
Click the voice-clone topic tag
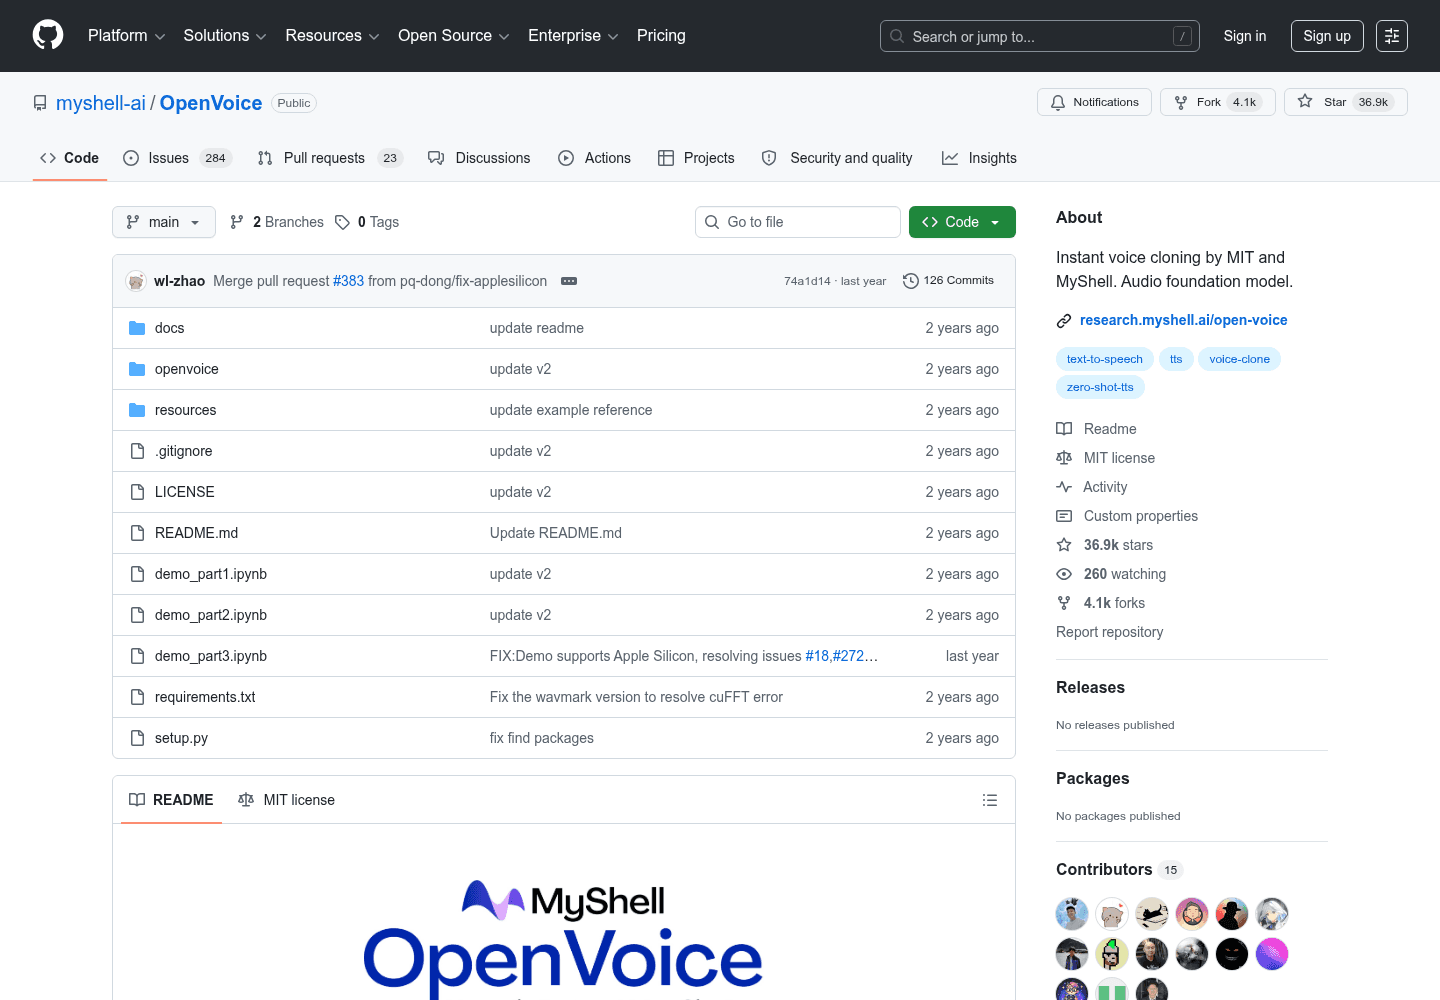[x=1240, y=359]
